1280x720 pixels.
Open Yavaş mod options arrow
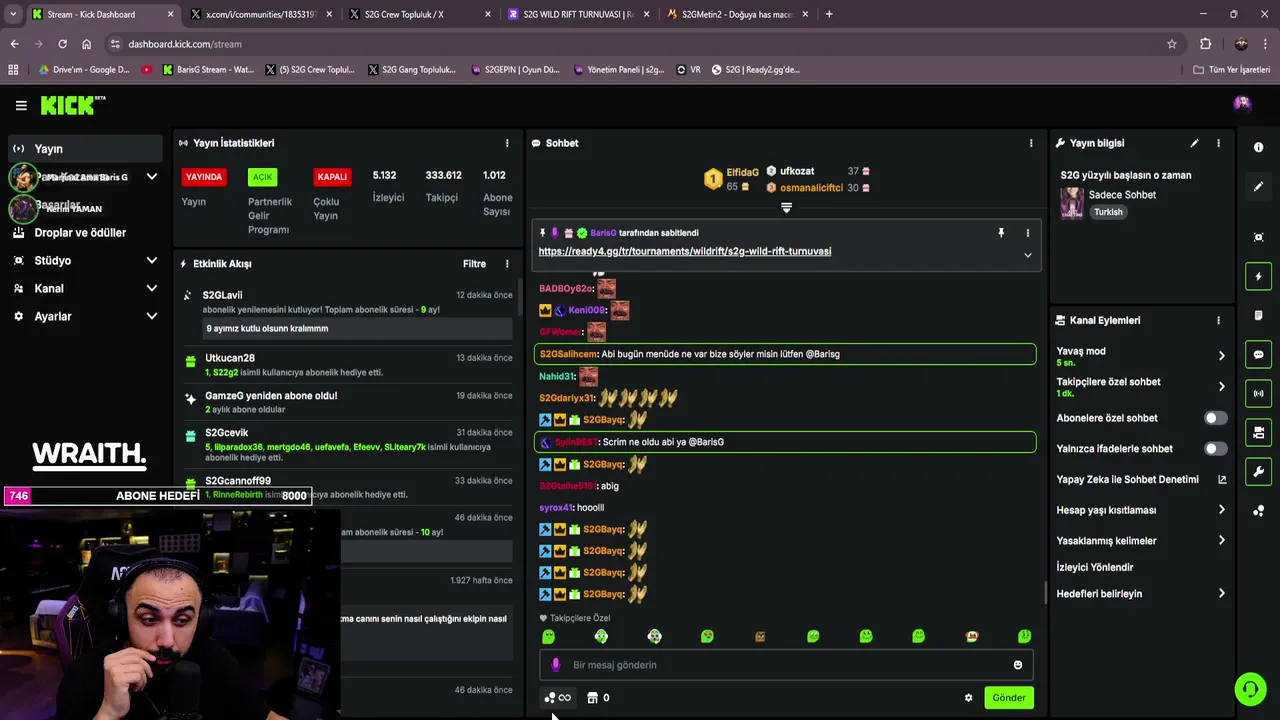[x=1221, y=356]
